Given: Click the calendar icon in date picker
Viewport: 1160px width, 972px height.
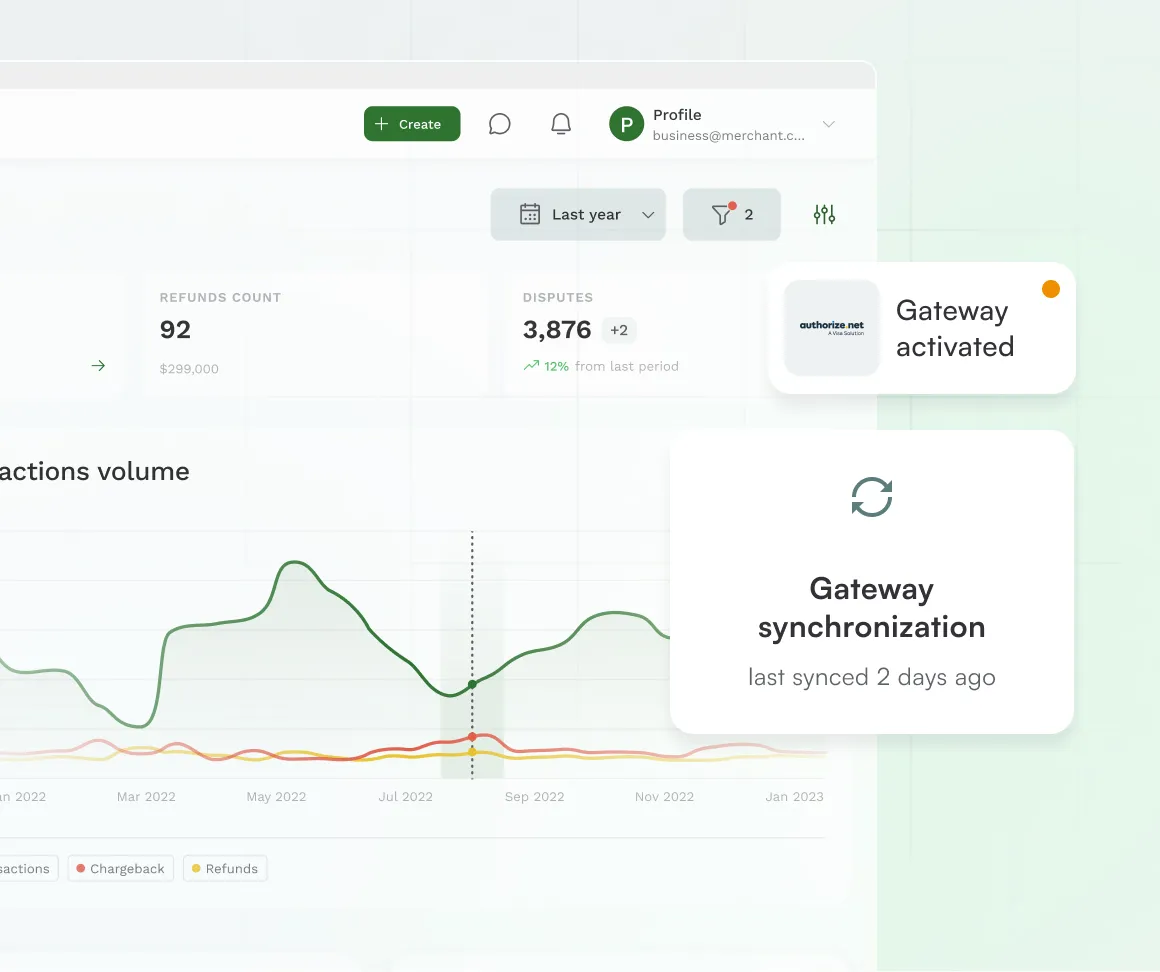Looking at the screenshot, I should coord(530,214).
